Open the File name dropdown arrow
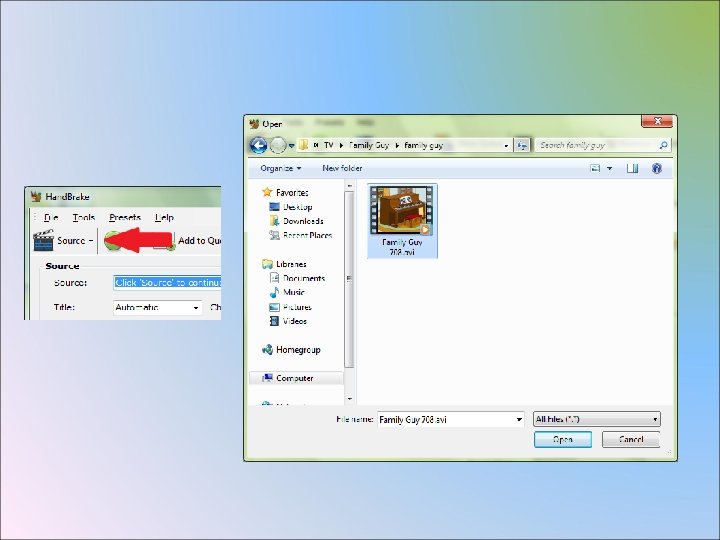 [x=519, y=419]
